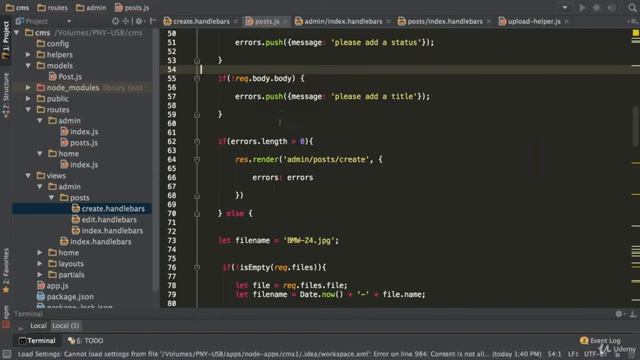The width and height of the screenshot is (640, 360).
Task: Expand the node_modules folder
Action: [28, 87]
